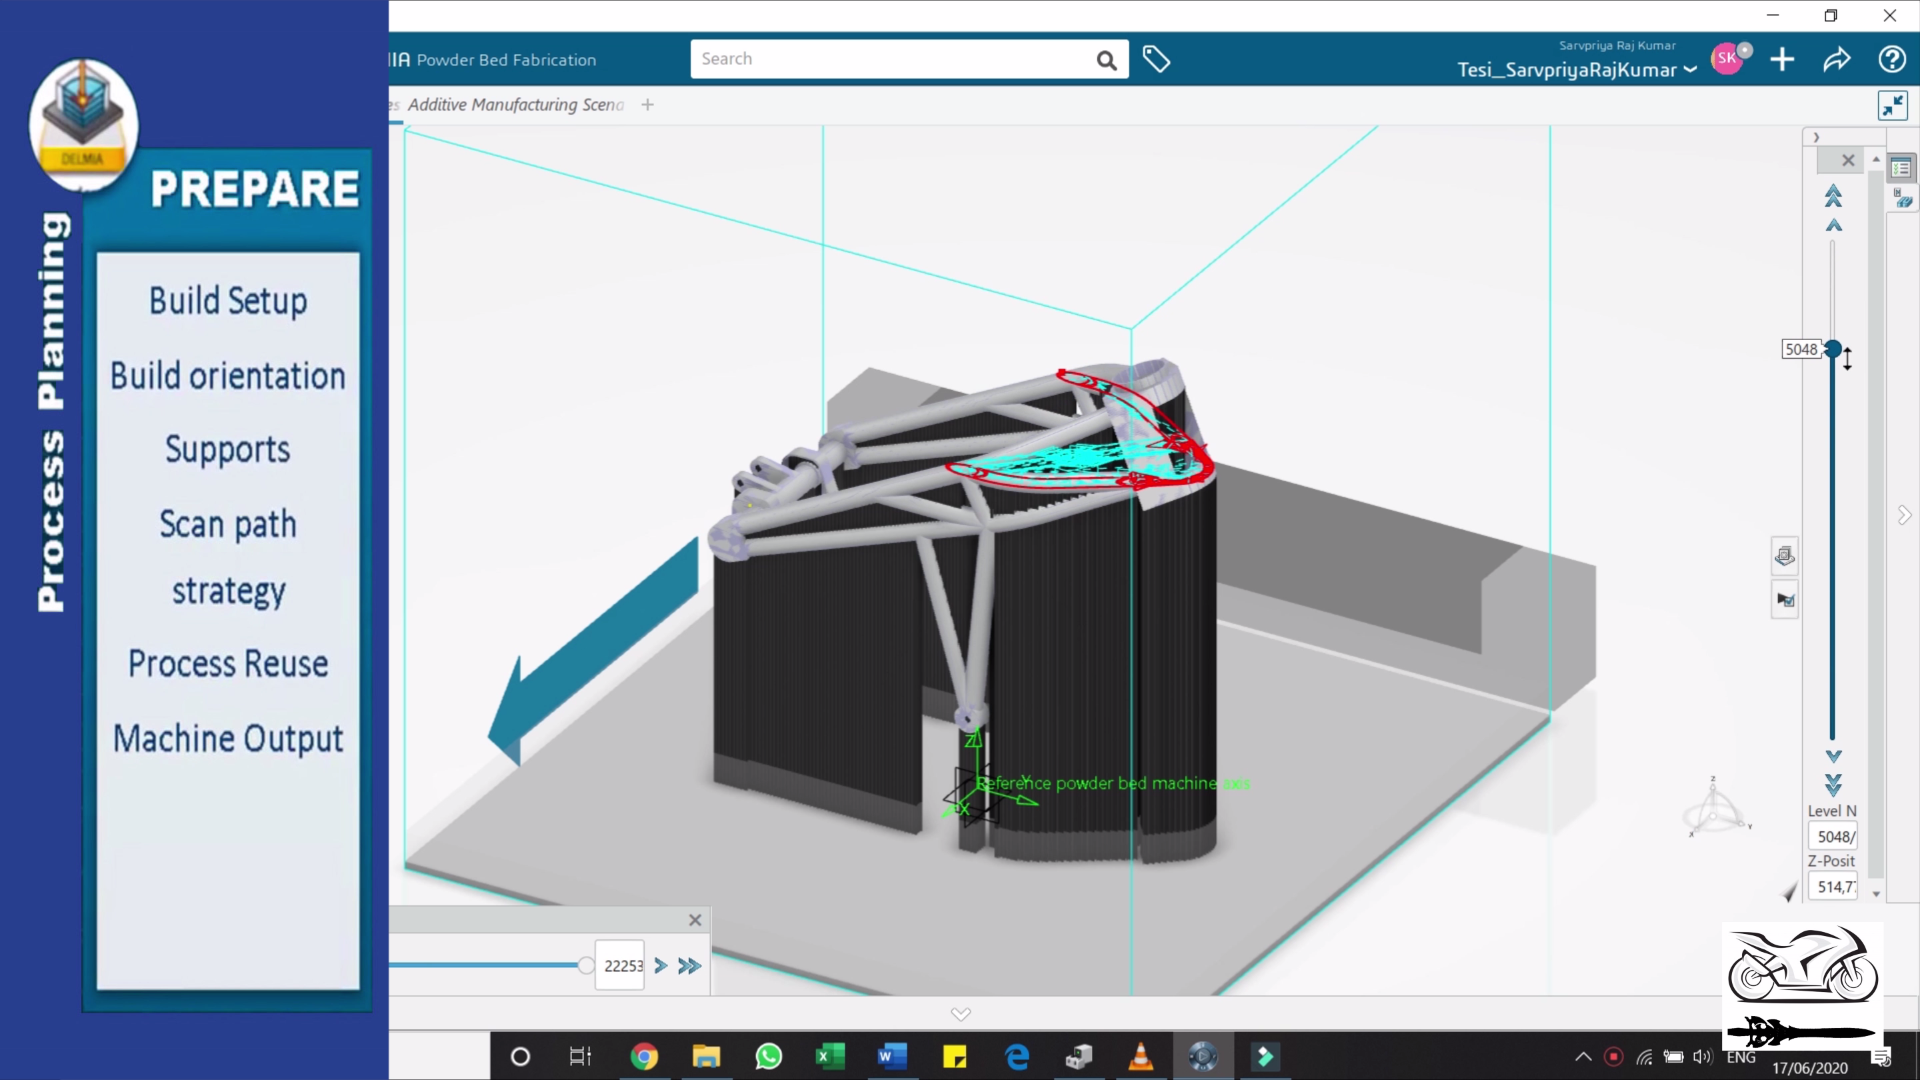Click the layer display icon left of slider

1785,555
